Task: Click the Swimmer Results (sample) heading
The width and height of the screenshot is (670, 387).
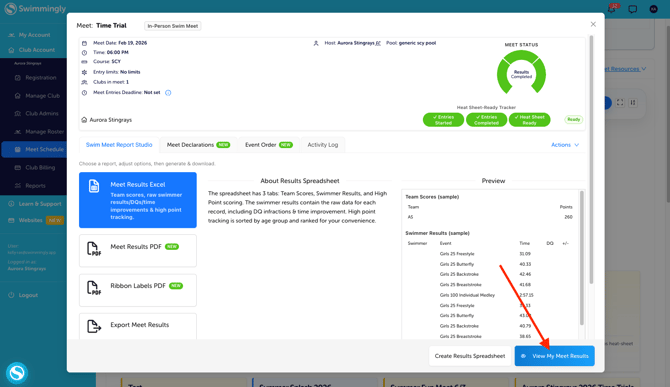Action: [437, 233]
